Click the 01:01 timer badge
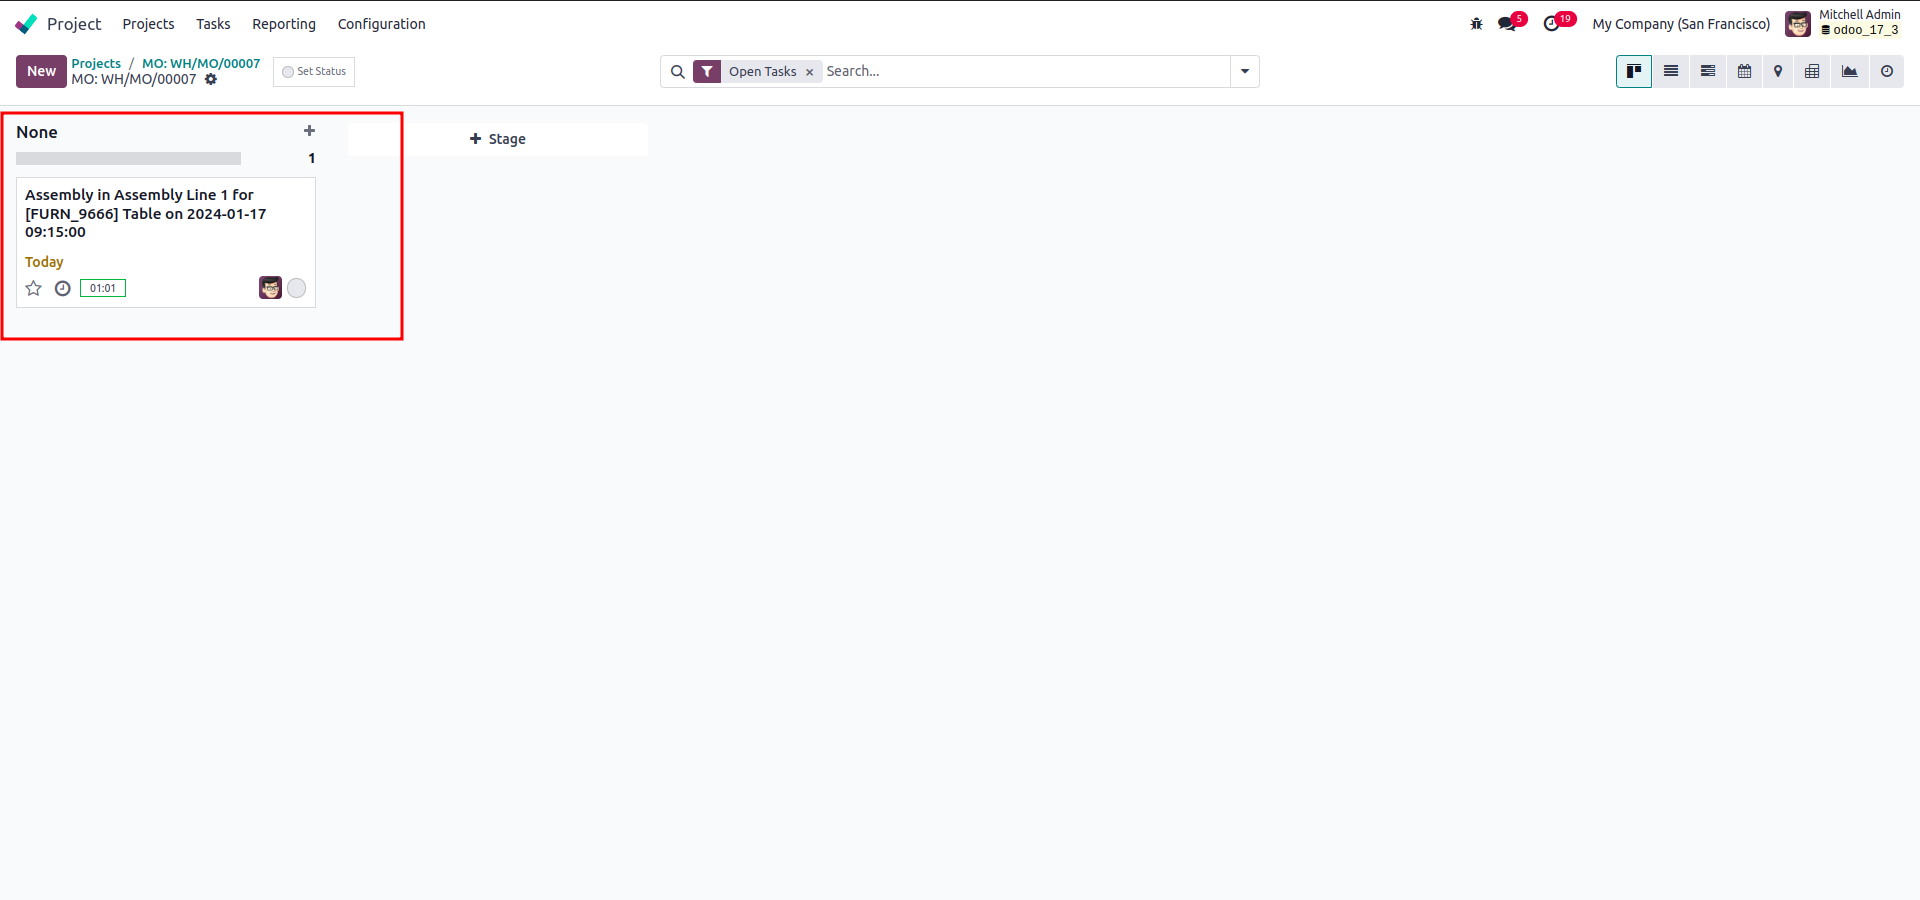 coord(103,288)
